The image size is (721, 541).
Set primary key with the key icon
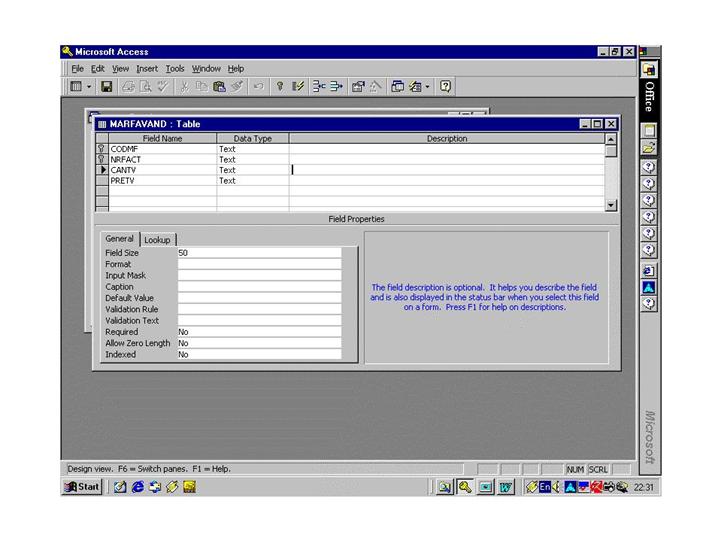[280, 86]
